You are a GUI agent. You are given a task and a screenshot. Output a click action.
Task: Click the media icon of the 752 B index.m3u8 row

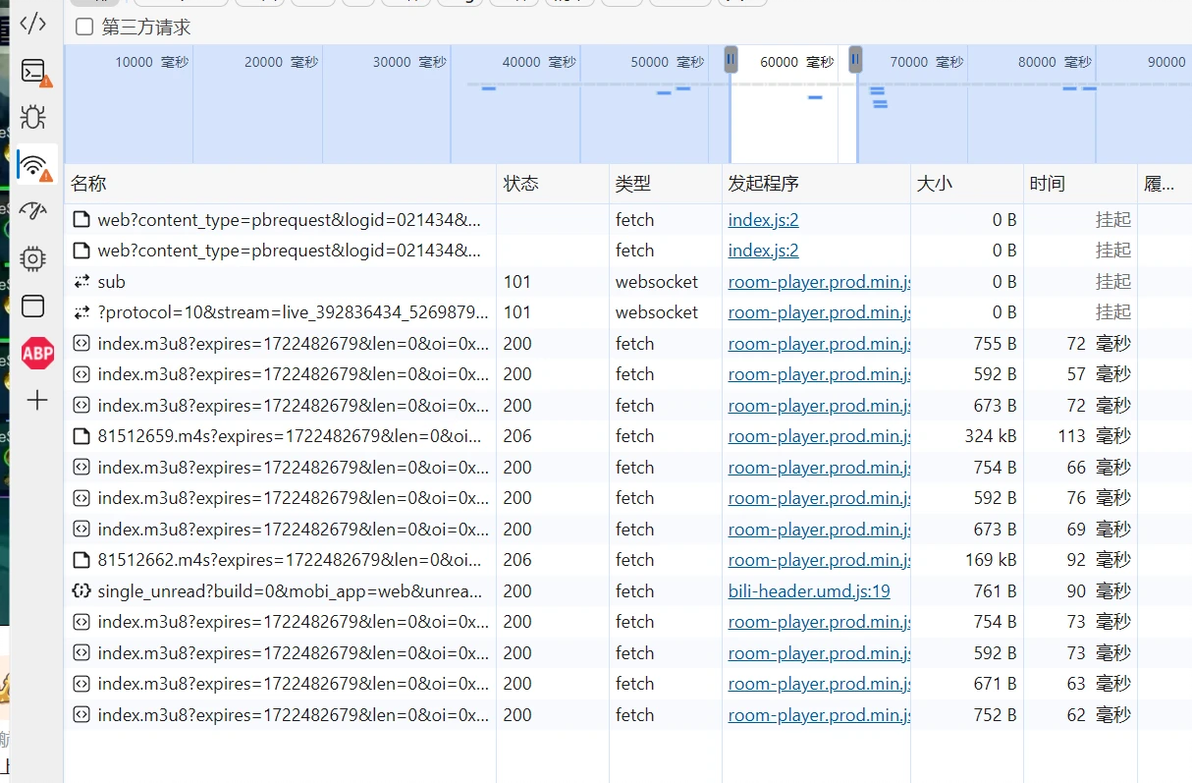[81, 715]
